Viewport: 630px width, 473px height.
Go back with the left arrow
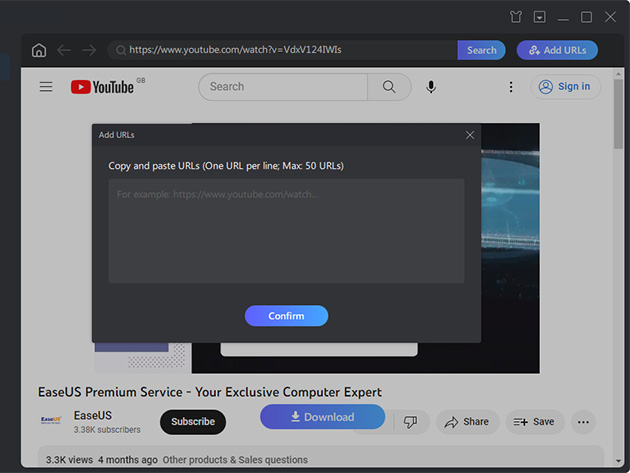pyautogui.click(x=64, y=50)
